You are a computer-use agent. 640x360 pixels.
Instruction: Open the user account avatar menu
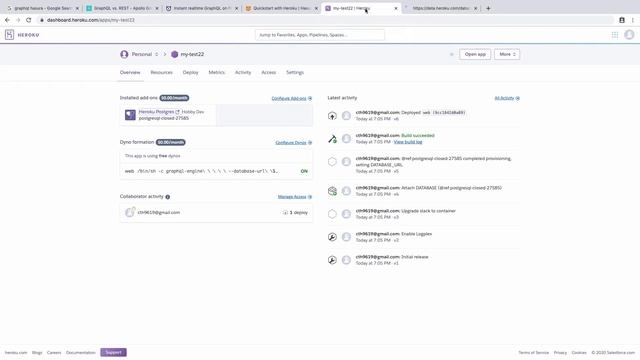629,35
